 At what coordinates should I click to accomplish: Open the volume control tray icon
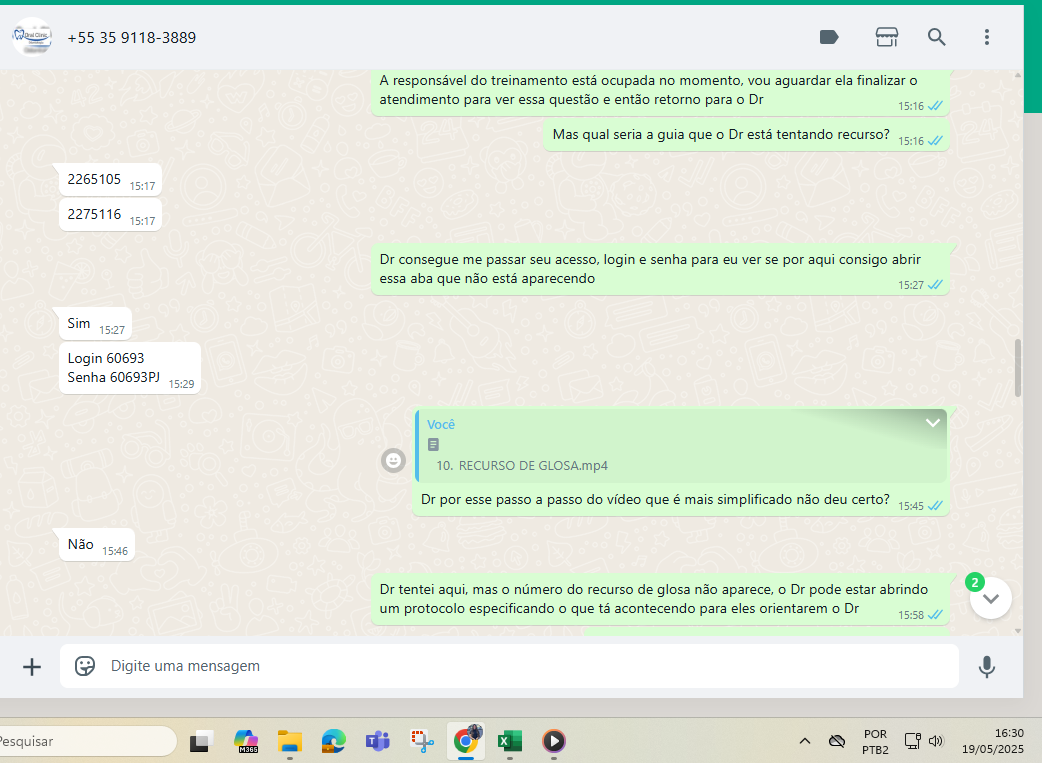[x=936, y=741]
